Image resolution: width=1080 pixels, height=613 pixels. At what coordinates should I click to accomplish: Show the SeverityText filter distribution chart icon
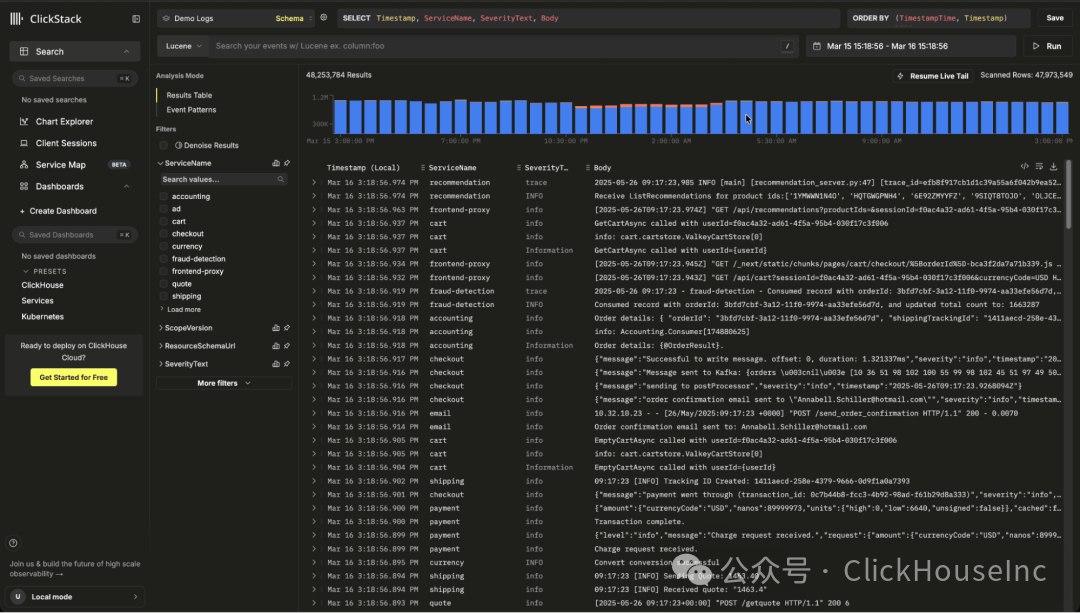point(276,364)
